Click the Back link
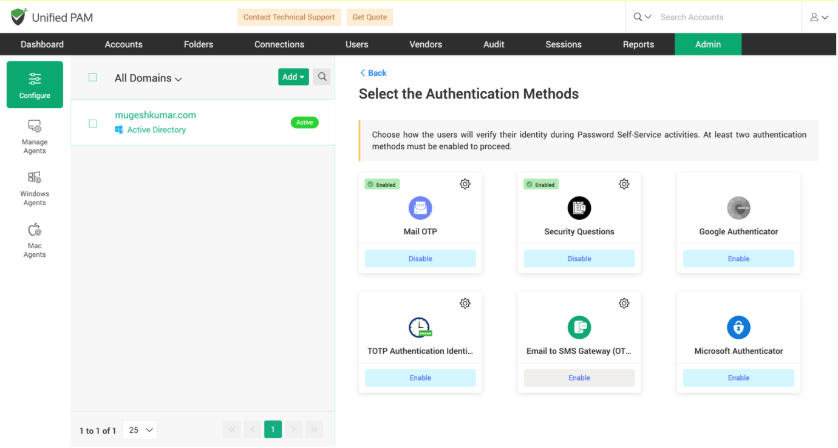 (x=373, y=73)
